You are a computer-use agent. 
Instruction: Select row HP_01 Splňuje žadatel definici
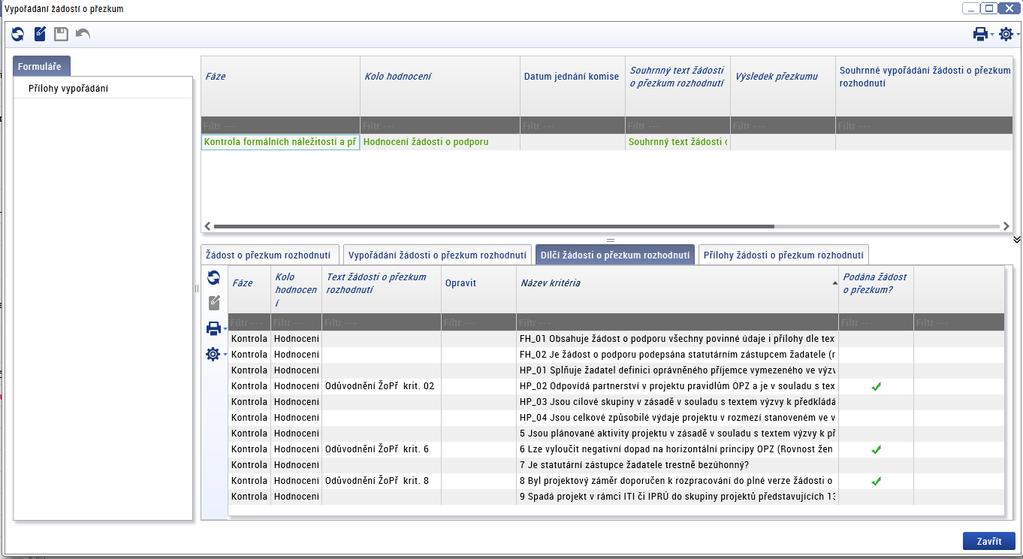(616, 370)
